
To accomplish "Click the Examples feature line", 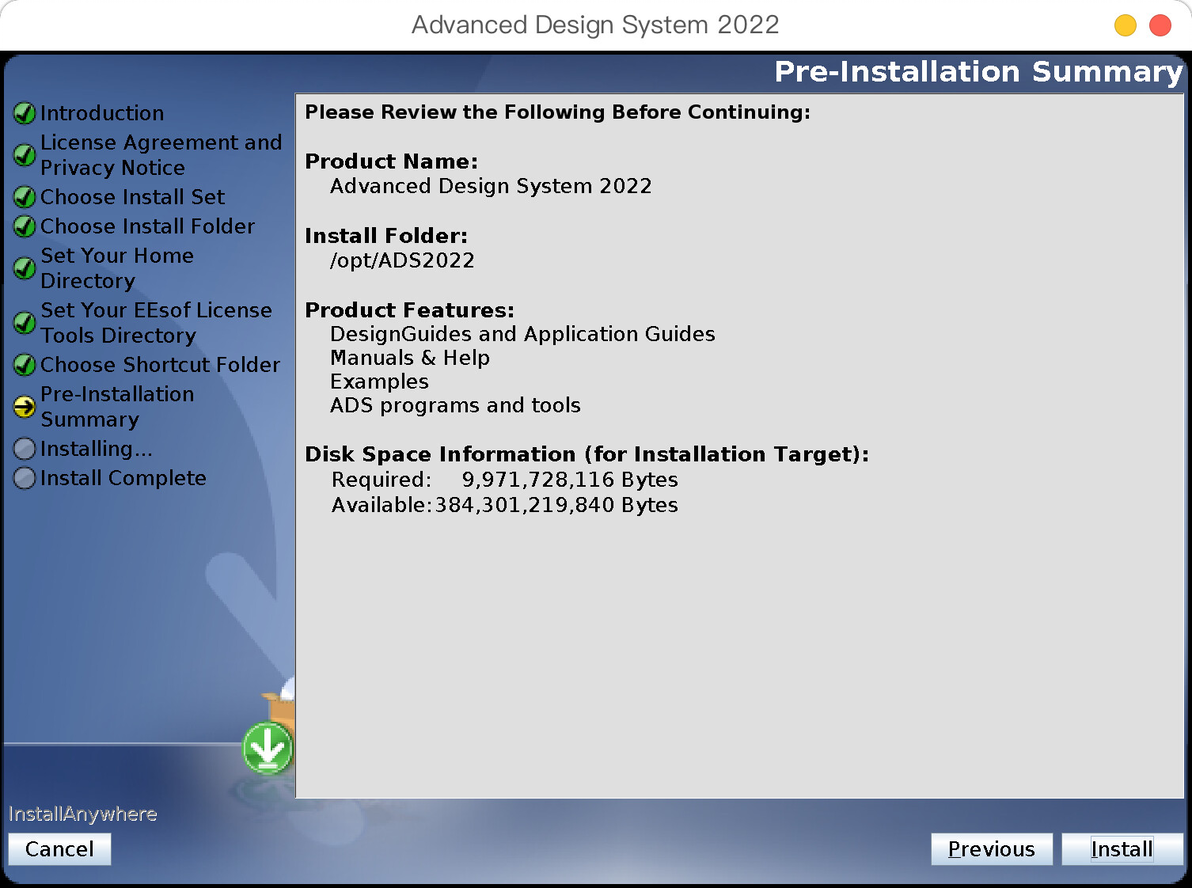I will [x=379, y=382].
